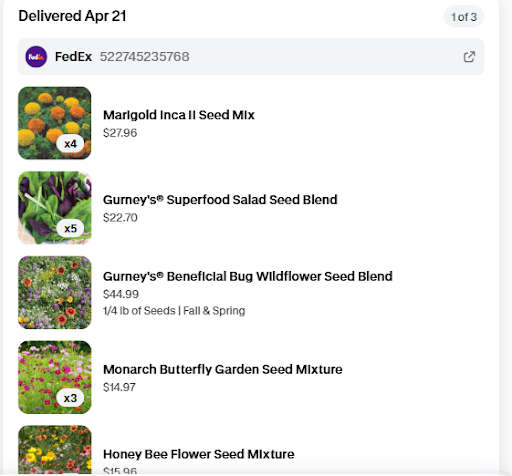512x476 pixels.
Task: Click the x5 quantity badge on salad blend
Action: (x=70, y=229)
